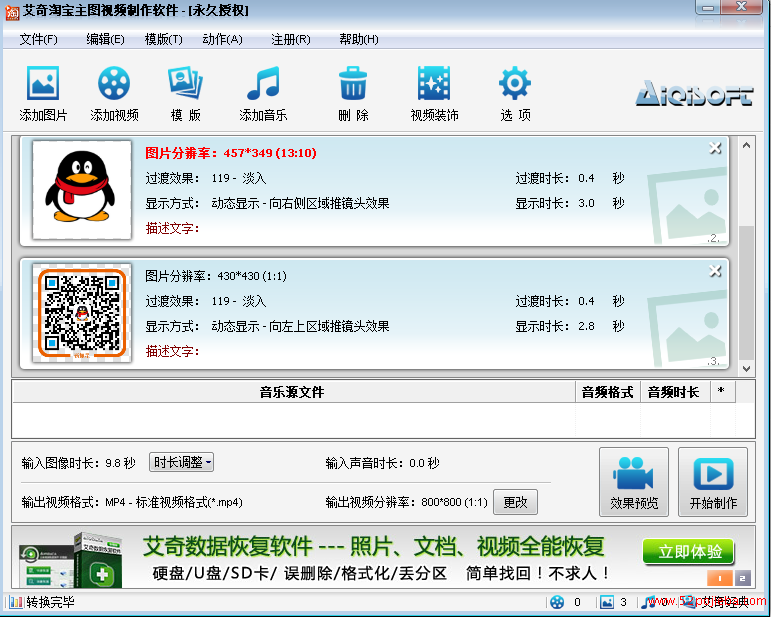Click the 音乐源文件 column header
This screenshot has width=771, height=617.
(x=292, y=392)
